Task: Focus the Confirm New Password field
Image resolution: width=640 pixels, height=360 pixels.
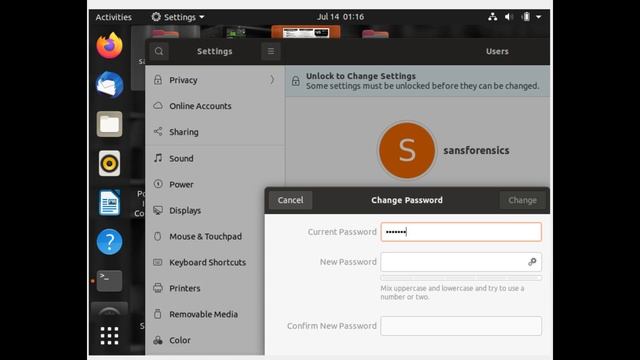Action: (461, 326)
